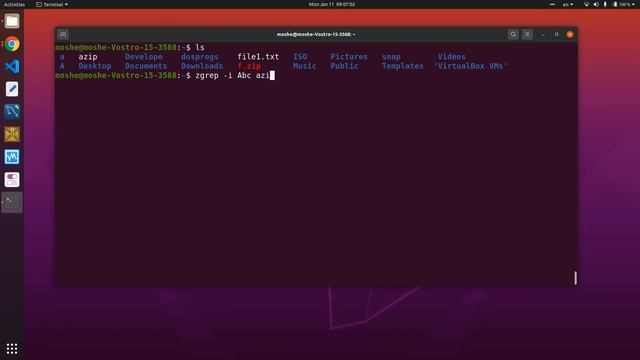Click the terminal's new tab icon
The height and width of the screenshot is (360, 640).
pos(63,35)
